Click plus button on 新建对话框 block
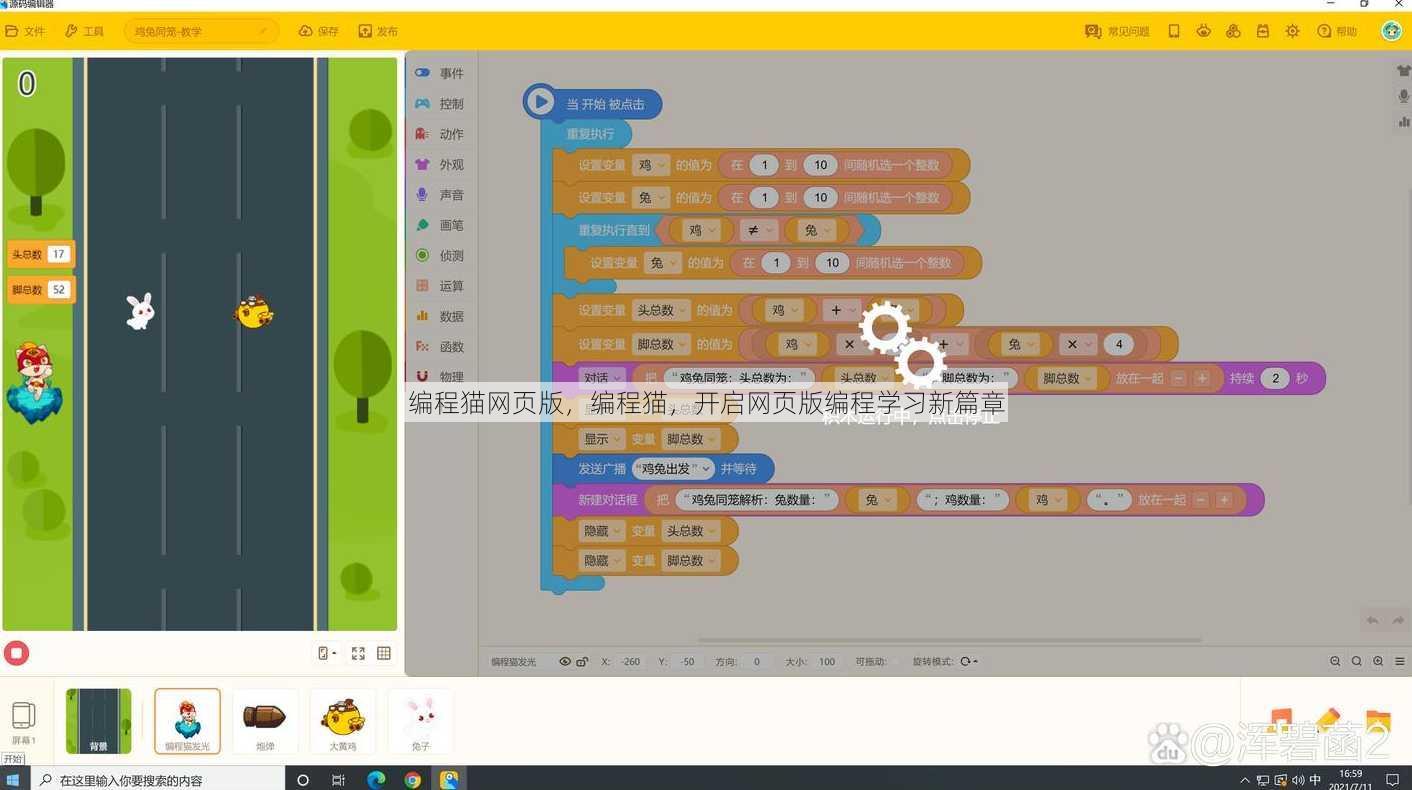This screenshot has height=790, width=1412. point(1223,500)
